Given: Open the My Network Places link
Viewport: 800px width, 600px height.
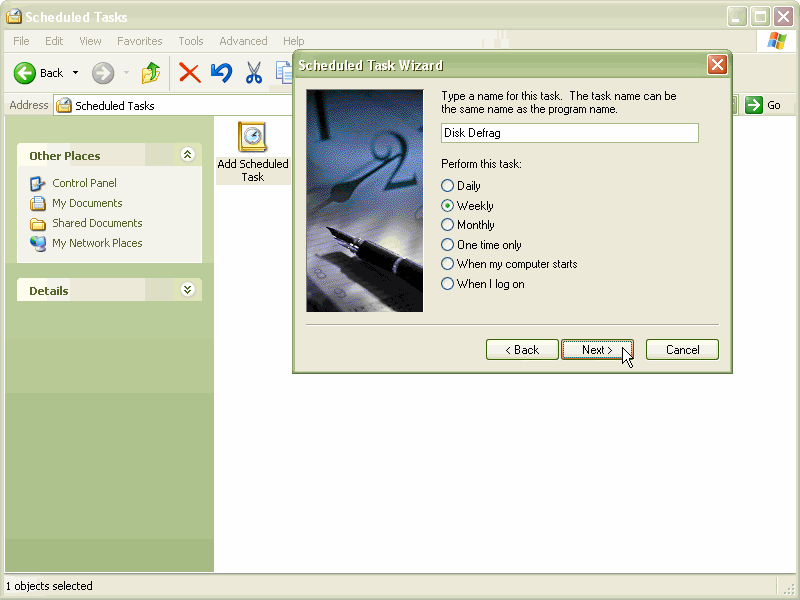Looking at the screenshot, I should 97,243.
